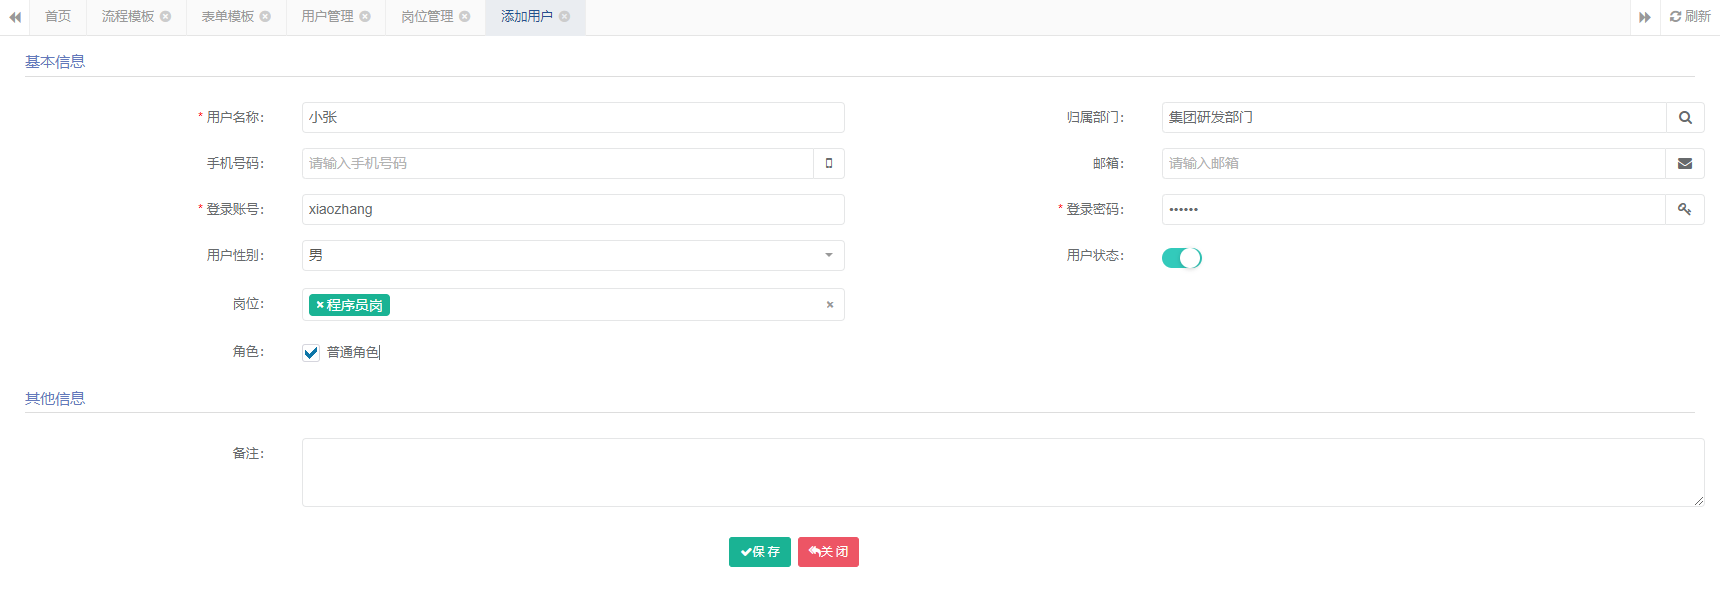Toggle the 用户状态 switch off
Image resolution: width=1720 pixels, height=589 pixels.
pos(1181,258)
